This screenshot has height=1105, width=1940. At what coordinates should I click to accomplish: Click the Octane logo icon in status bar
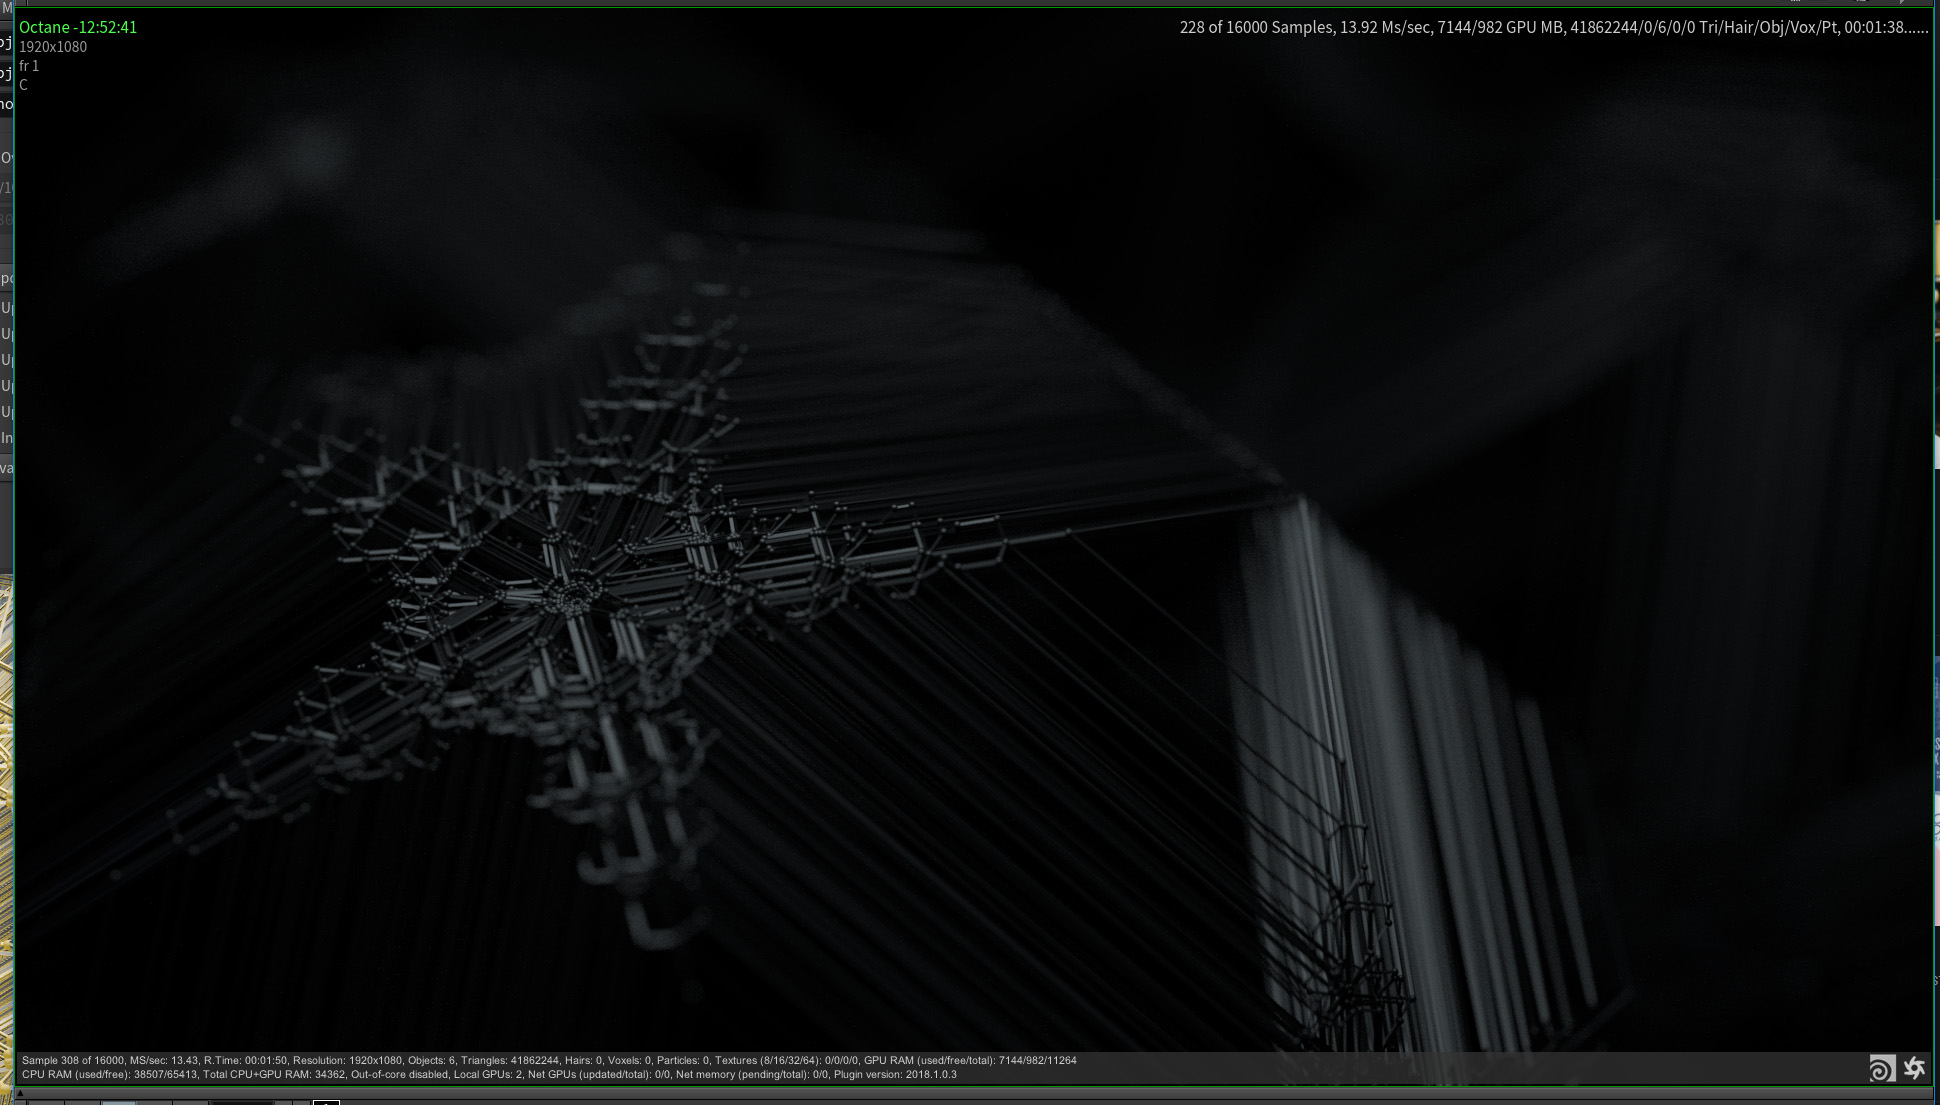click(x=1914, y=1068)
